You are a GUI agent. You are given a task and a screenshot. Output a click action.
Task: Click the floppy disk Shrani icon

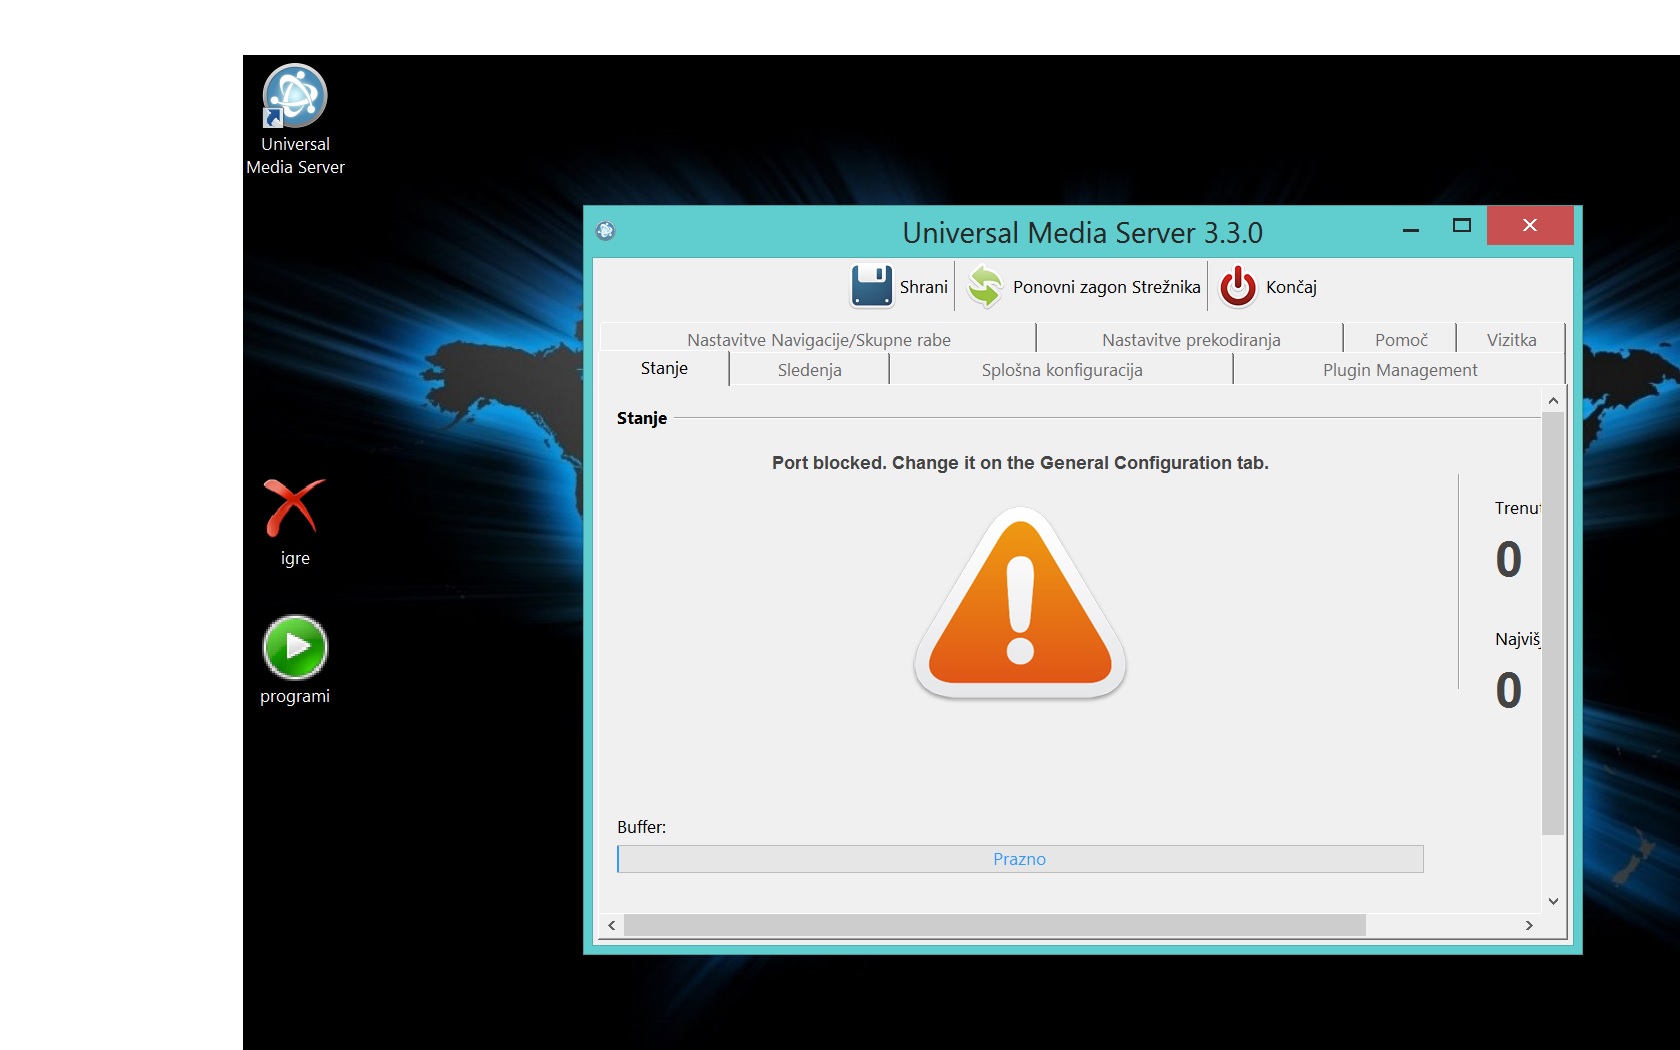871,286
